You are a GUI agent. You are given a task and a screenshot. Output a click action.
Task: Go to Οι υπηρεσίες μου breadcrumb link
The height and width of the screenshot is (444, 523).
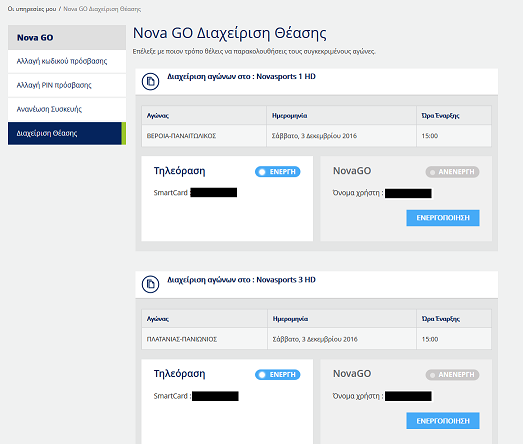pyautogui.click(x=32, y=9)
